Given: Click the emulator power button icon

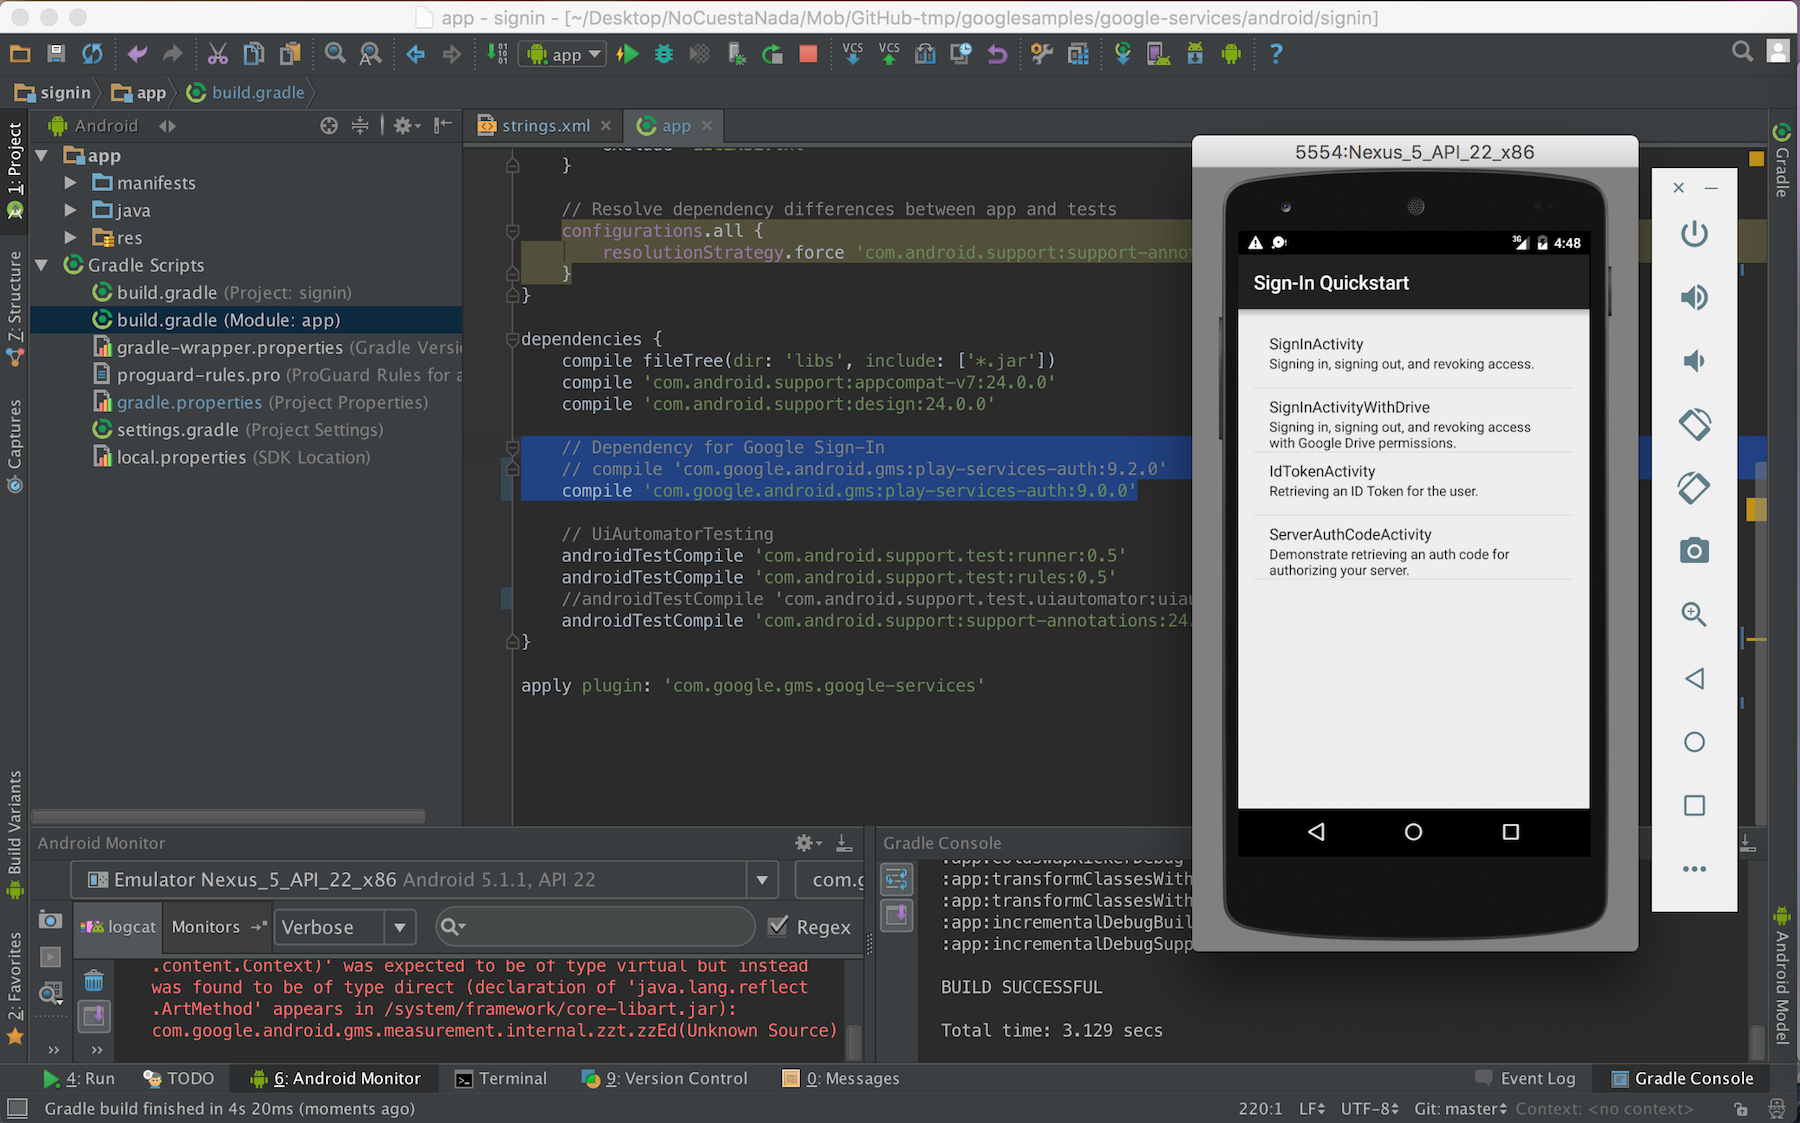Looking at the screenshot, I should pos(1694,234).
